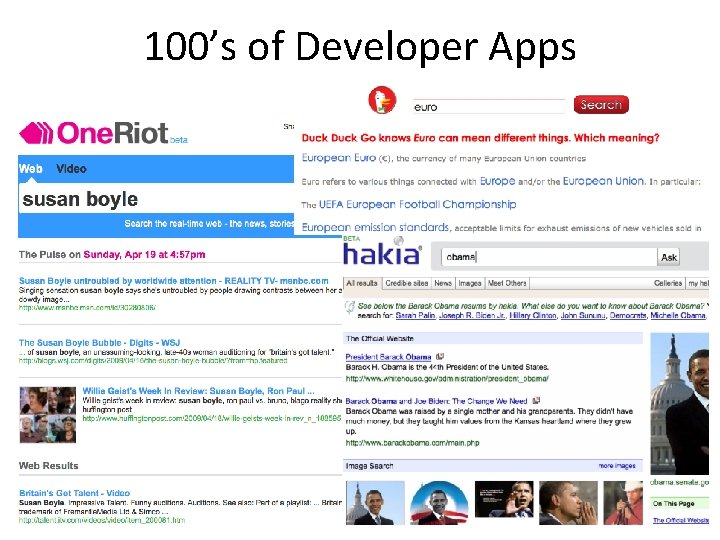Select the Meet Others tab
This screenshot has width=720, height=540.
tap(507, 283)
